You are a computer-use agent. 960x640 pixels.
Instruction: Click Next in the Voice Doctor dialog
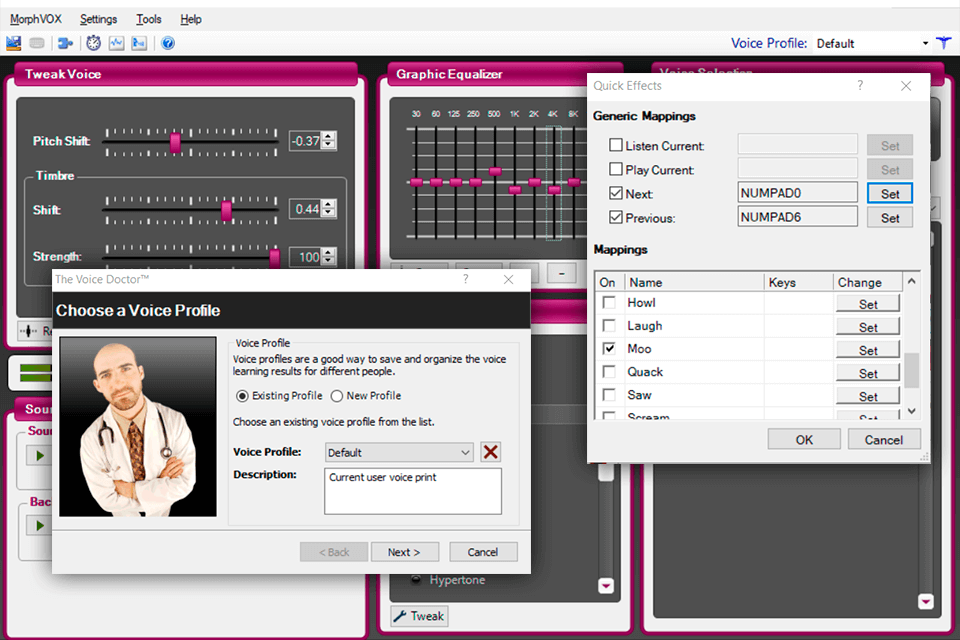click(405, 551)
